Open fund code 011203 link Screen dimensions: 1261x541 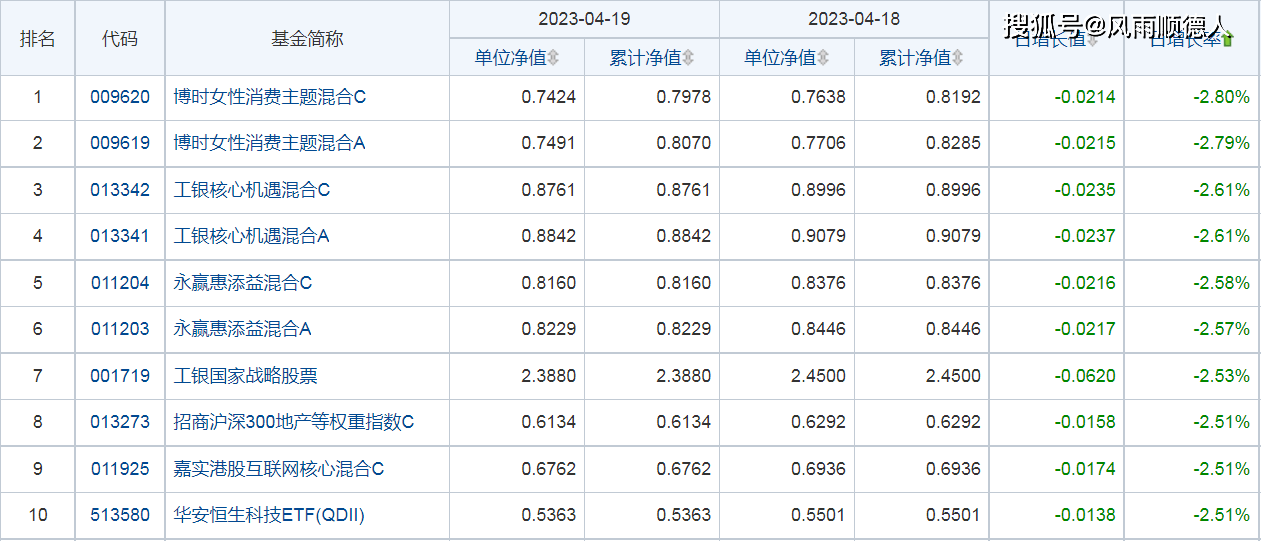[120, 329]
